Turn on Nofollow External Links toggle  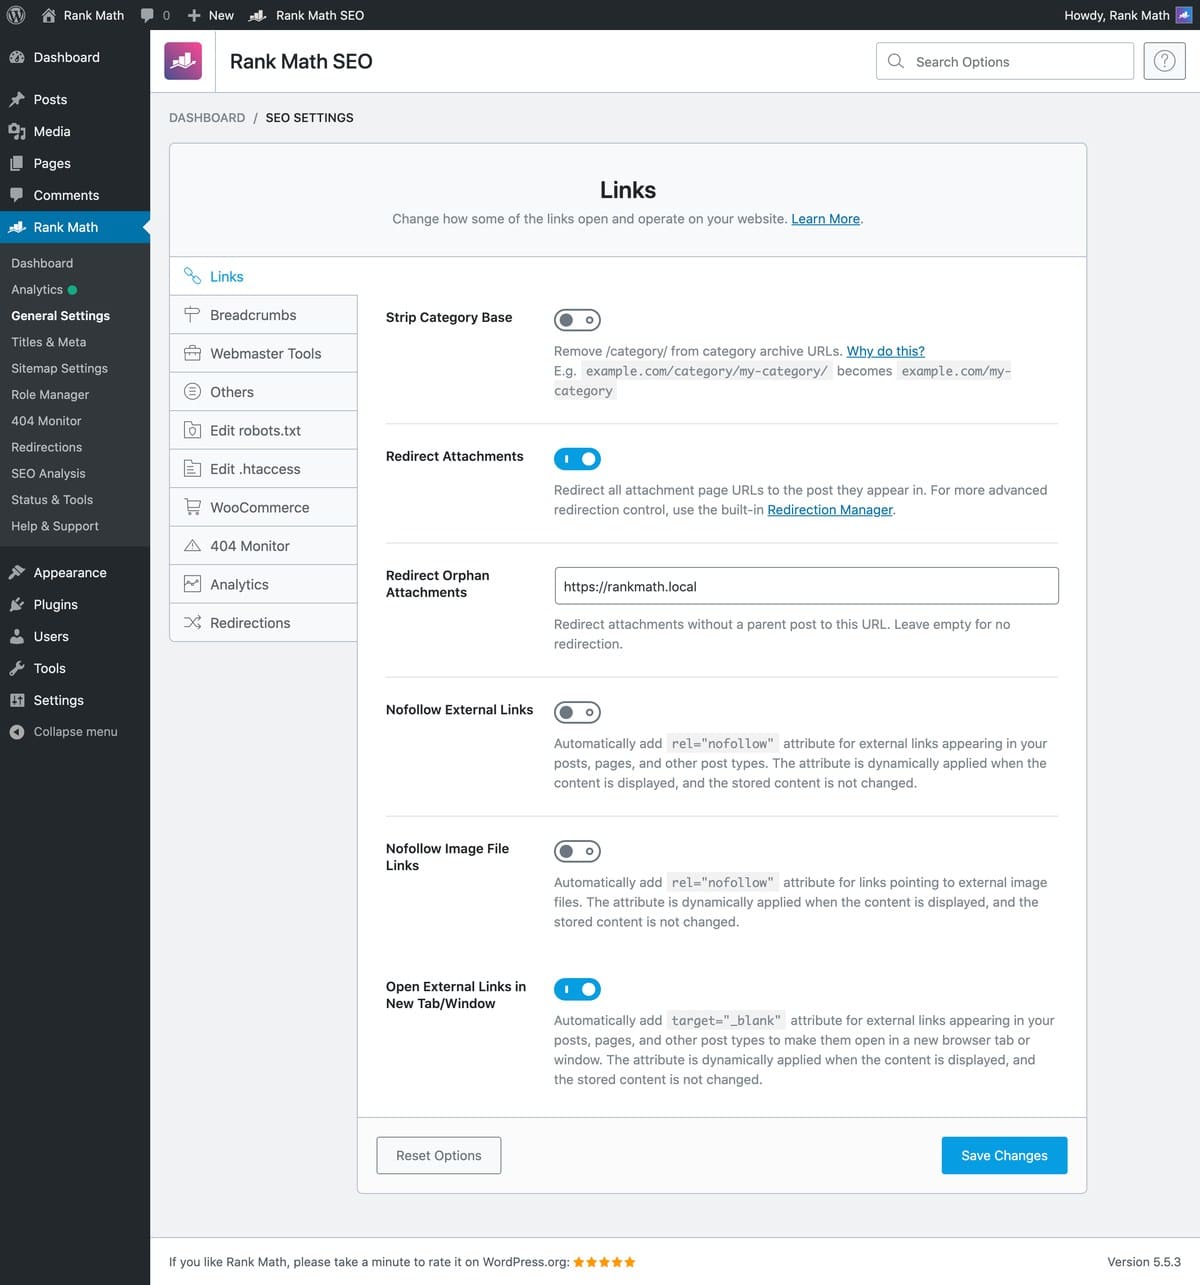click(577, 712)
